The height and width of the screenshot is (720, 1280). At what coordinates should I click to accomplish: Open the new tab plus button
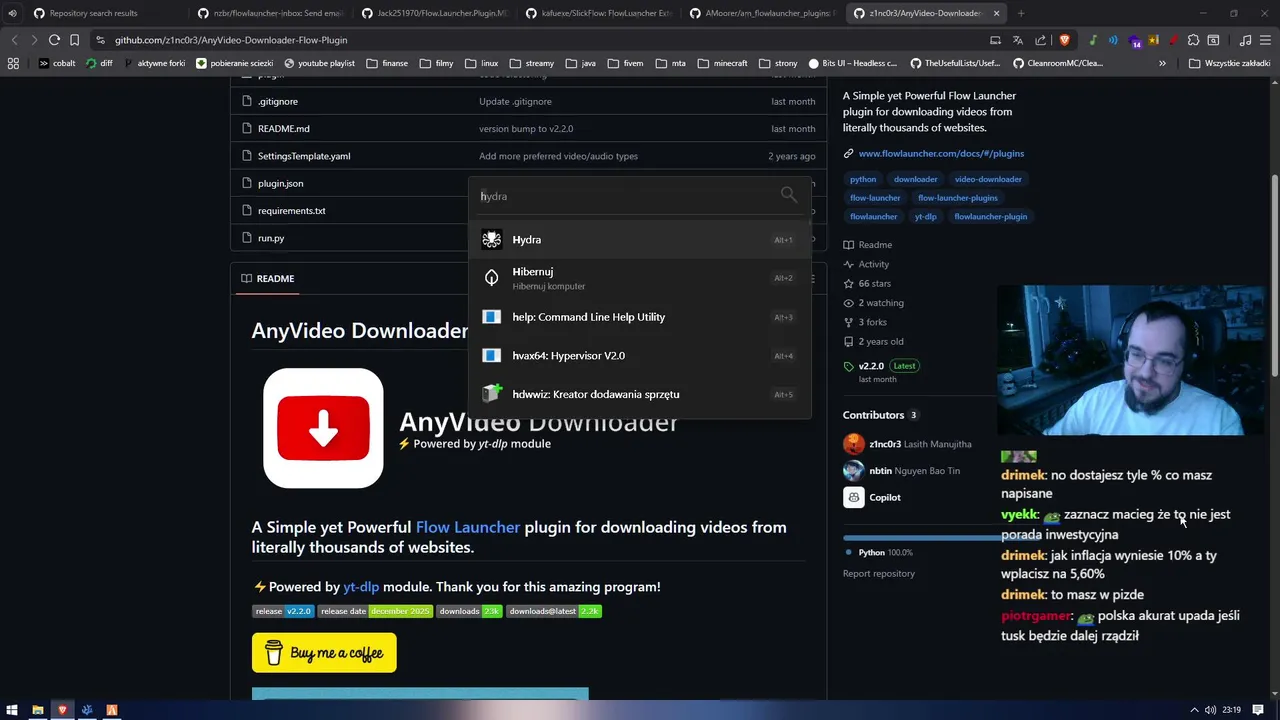pyautogui.click(x=1021, y=13)
